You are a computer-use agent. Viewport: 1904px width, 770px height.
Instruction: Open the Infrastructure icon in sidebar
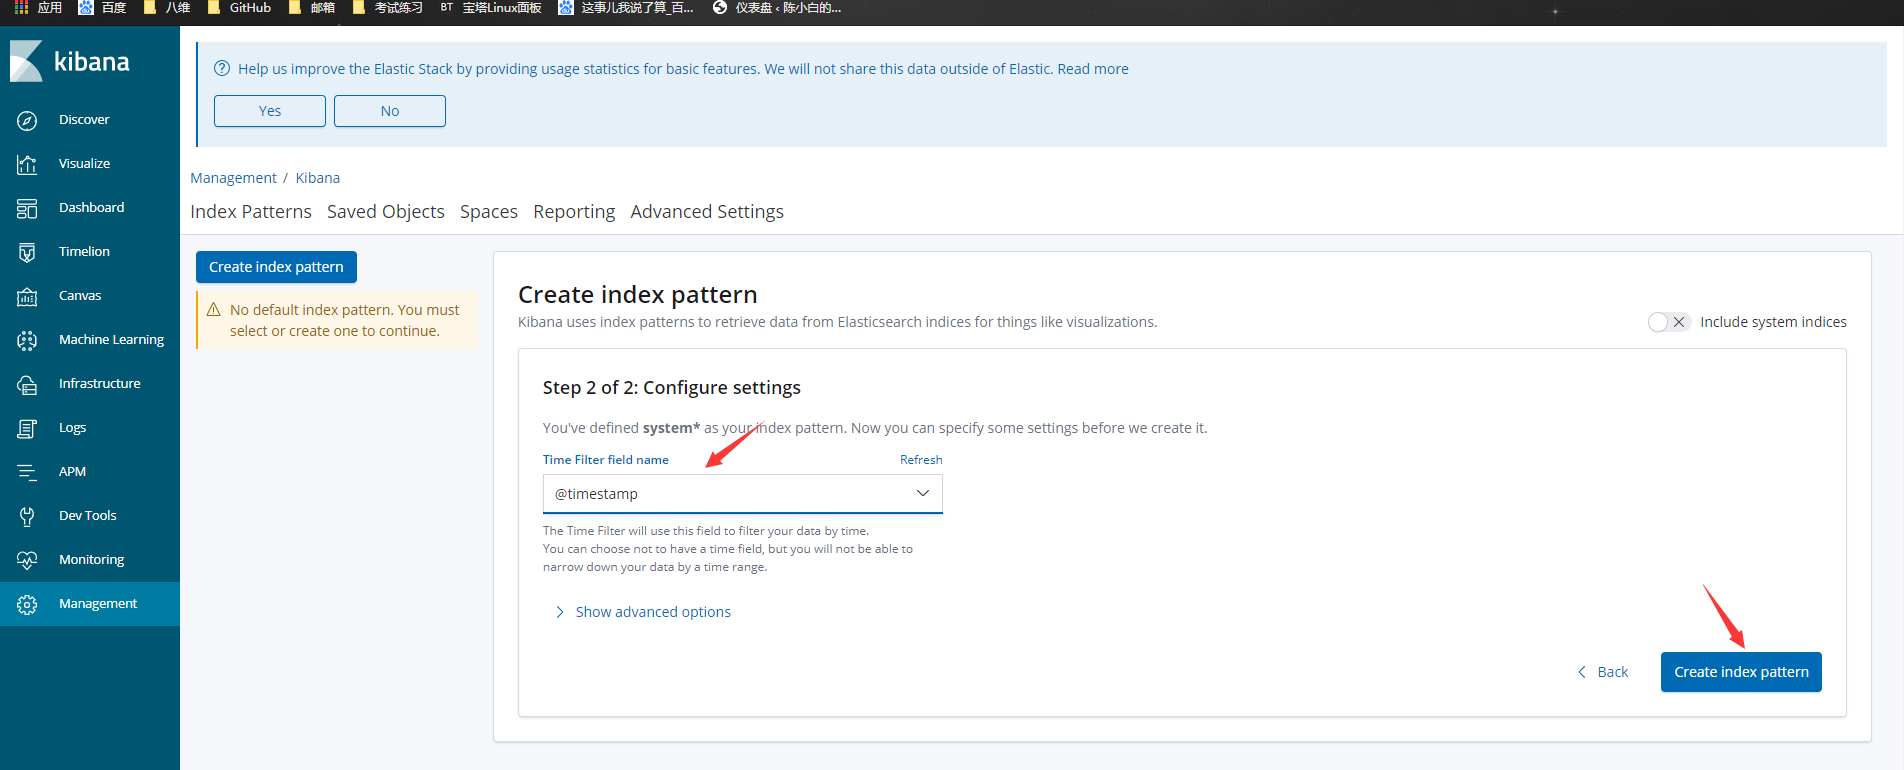pyautogui.click(x=27, y=384)
